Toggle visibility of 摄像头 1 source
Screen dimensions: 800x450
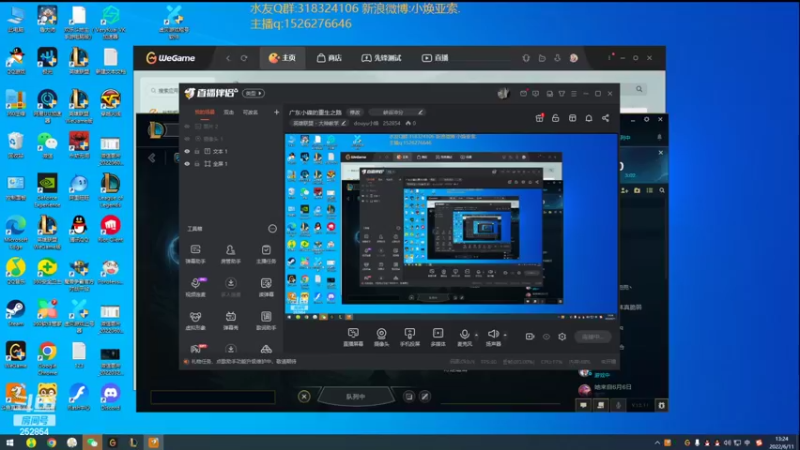[187, 139]
